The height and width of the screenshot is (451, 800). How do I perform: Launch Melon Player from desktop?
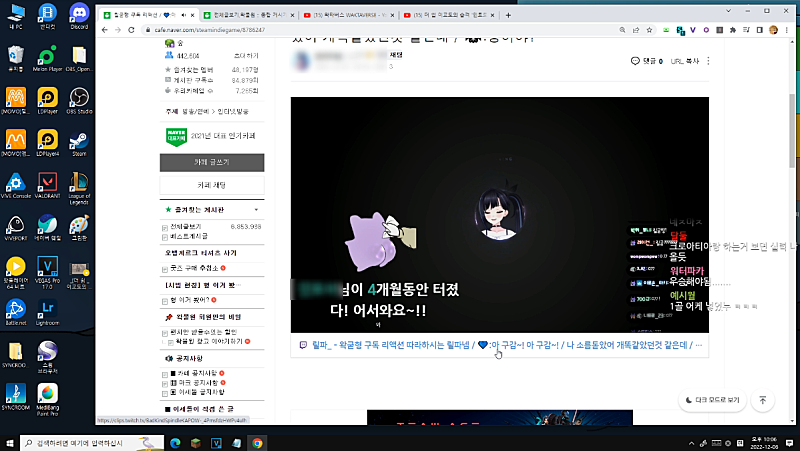point(47,58)
